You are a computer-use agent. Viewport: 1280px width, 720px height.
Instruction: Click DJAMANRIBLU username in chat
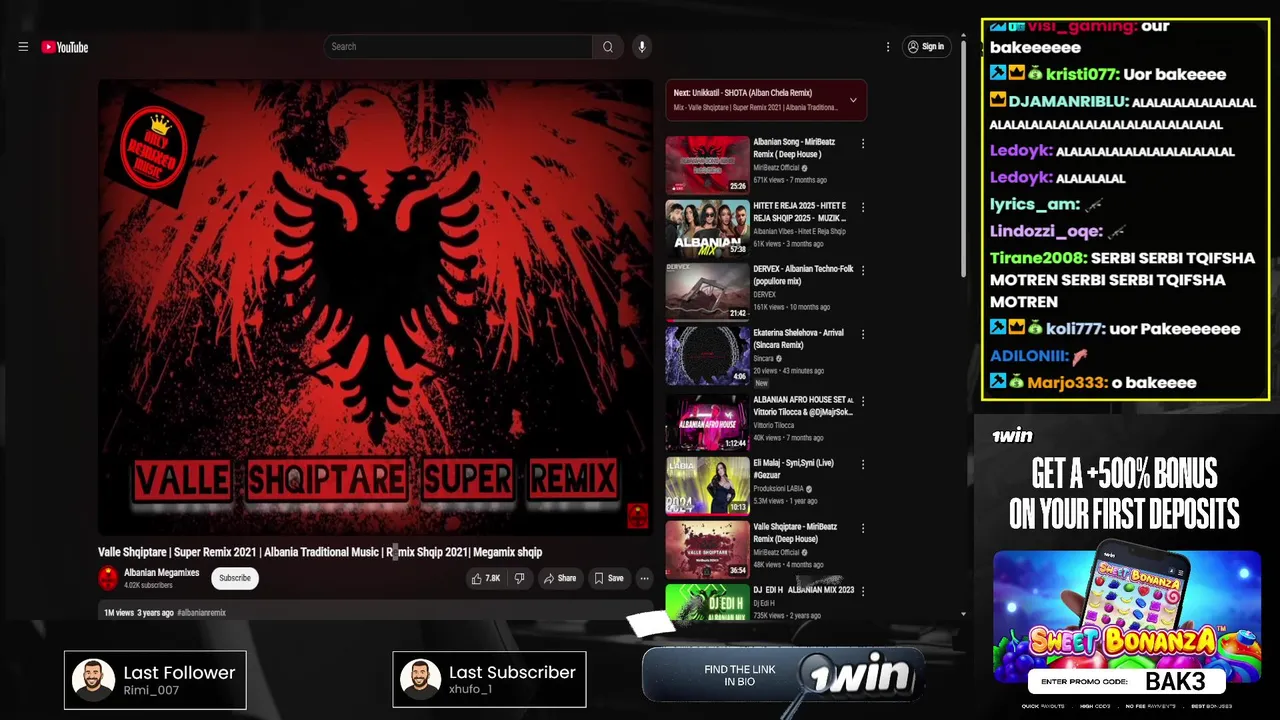click(1069, 101)
